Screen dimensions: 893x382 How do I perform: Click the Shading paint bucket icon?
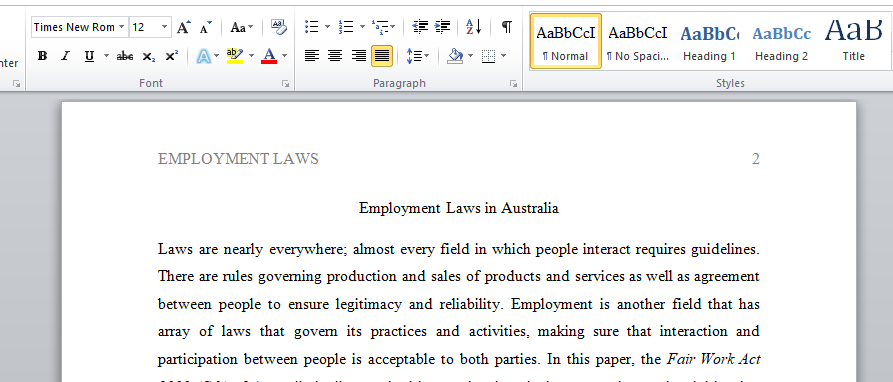coord(455,56)
